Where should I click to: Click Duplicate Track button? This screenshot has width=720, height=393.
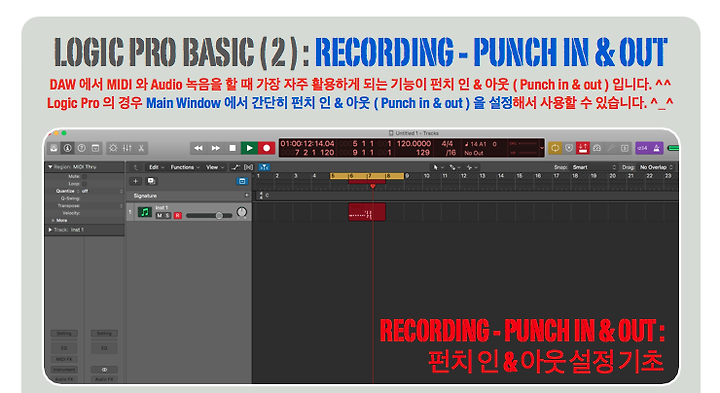(151, 181)
